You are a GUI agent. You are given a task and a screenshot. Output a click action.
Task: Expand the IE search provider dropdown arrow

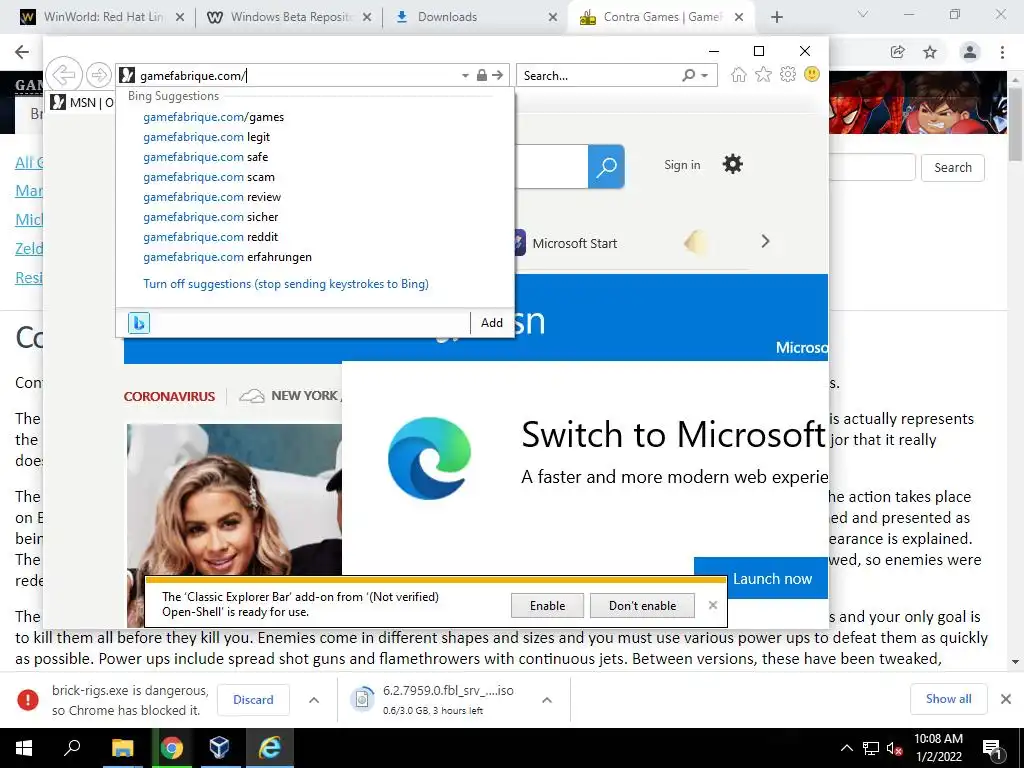(x=705, y=76)
